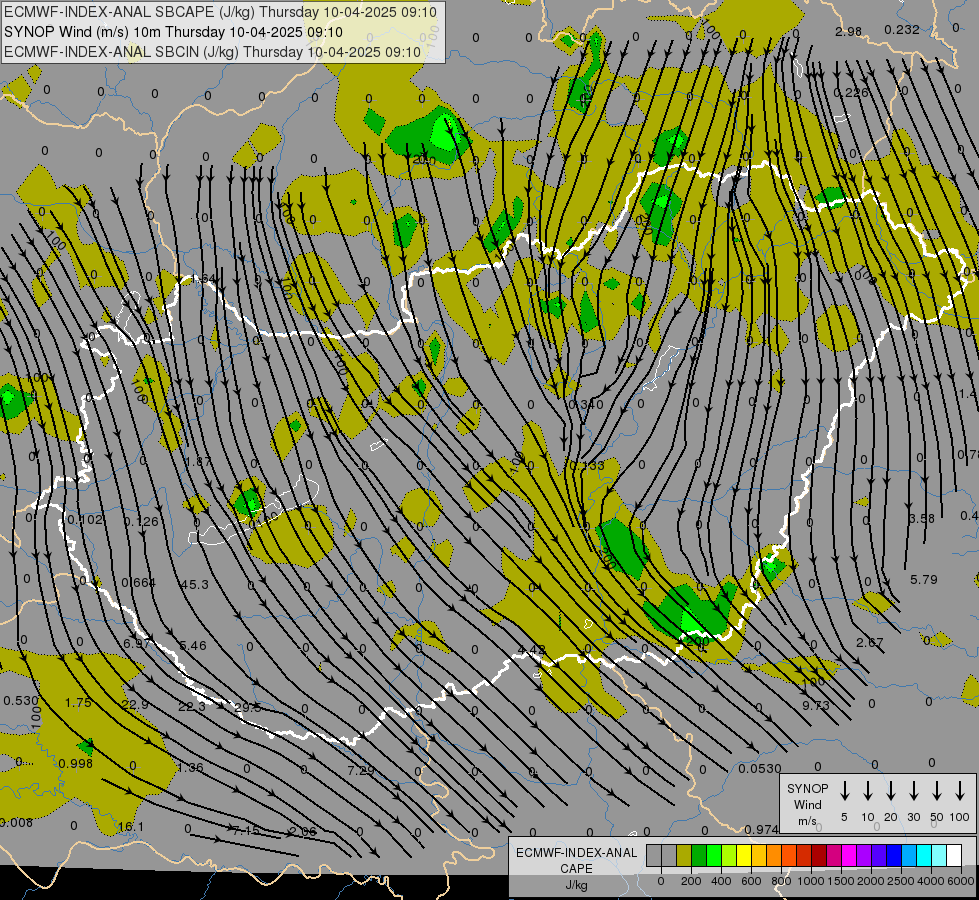The height and width of the screenshot is (900, 979).
Task: Select the pure yellow CAPE legend swatch
Action: point(744,856)
